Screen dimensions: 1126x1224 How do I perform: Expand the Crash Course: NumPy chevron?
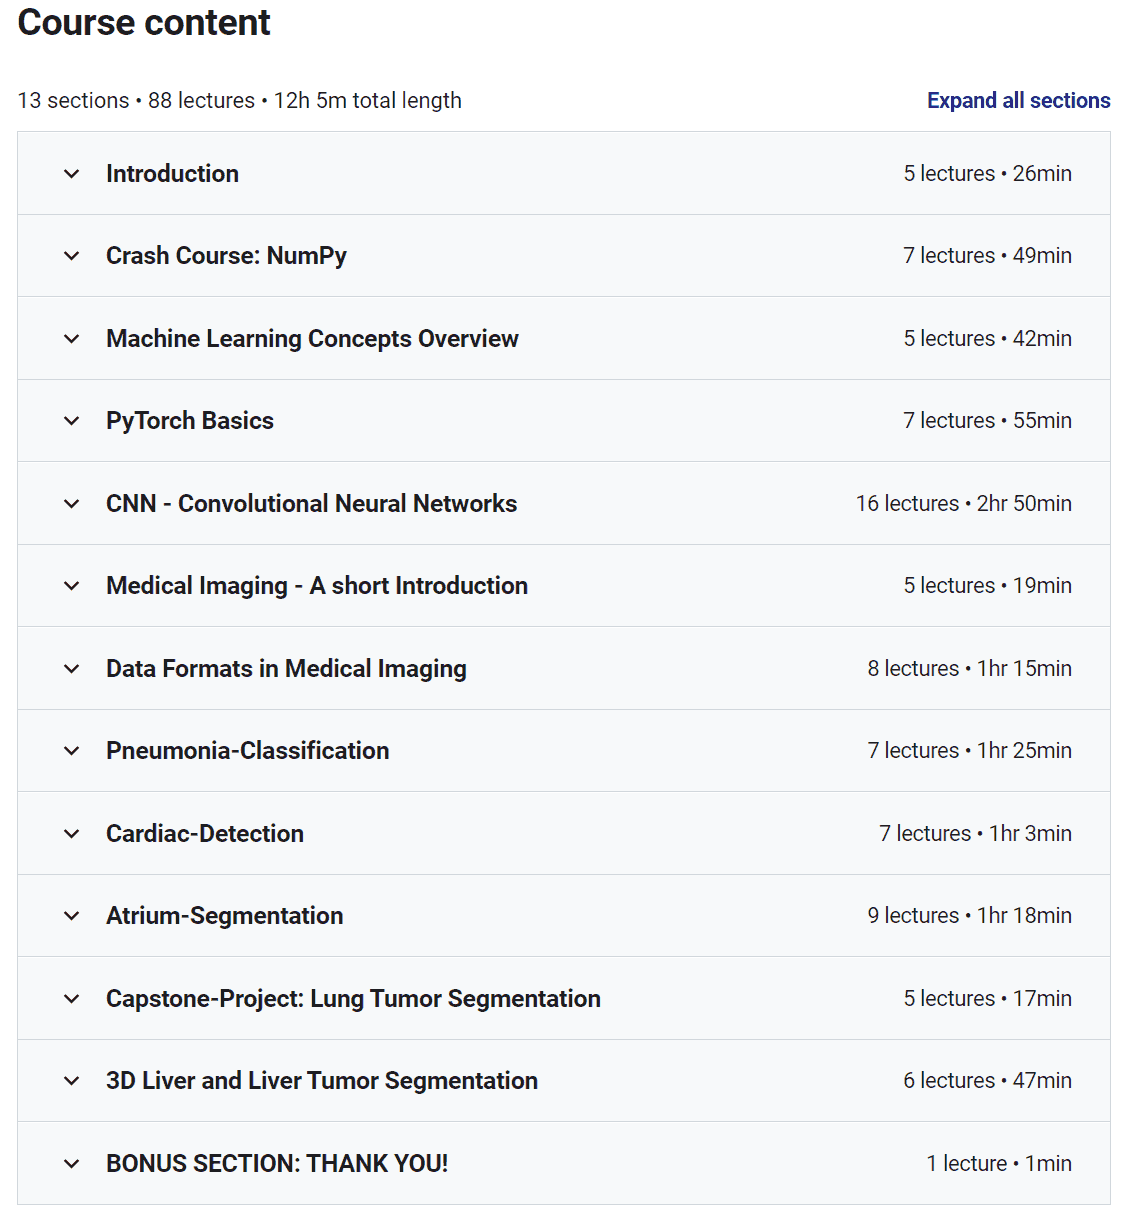point(72,256)
